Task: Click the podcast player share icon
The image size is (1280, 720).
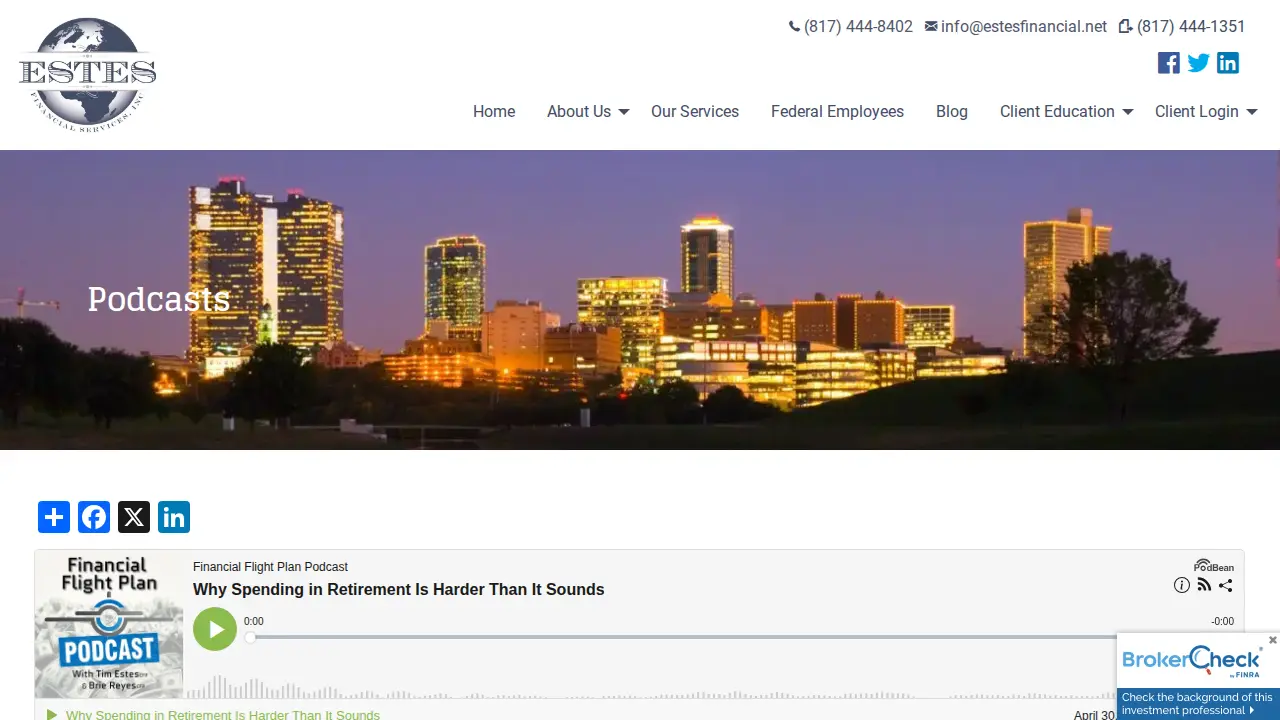Action: (x=1225, y=586)
